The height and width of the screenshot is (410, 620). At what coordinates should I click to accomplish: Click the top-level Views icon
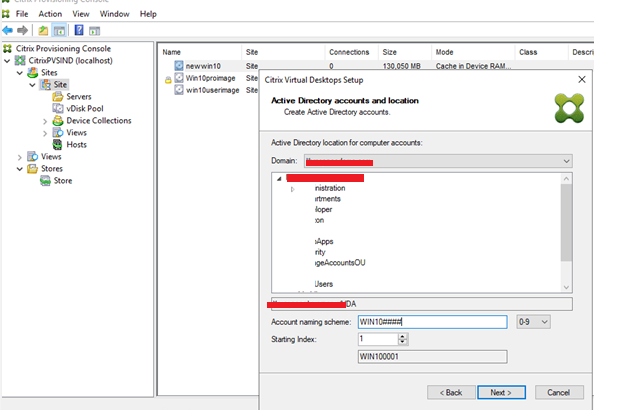click(32, 157)
